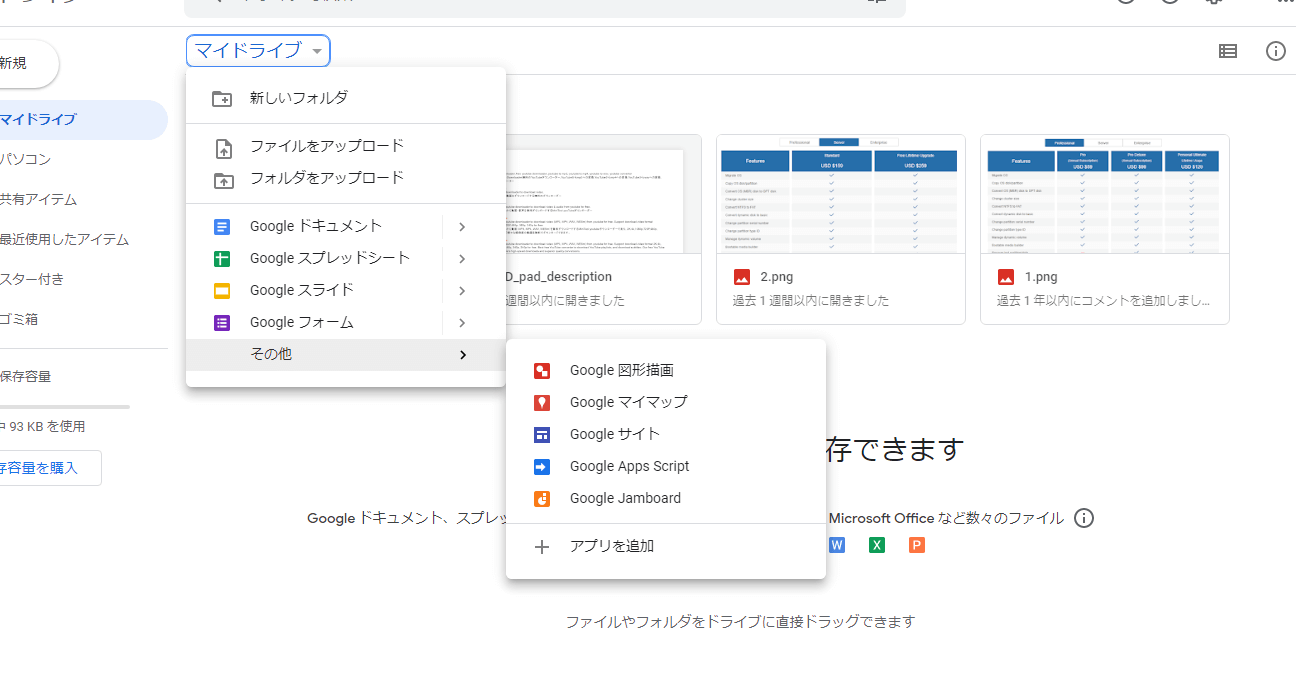Click the Google 図形描画 icon

click(x=542, y=371)
